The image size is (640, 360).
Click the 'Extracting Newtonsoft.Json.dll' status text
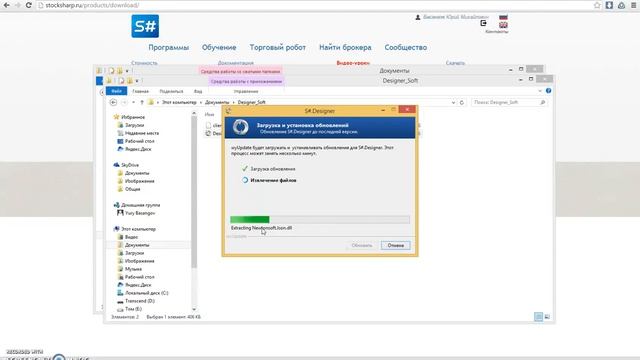click(261, 228)
